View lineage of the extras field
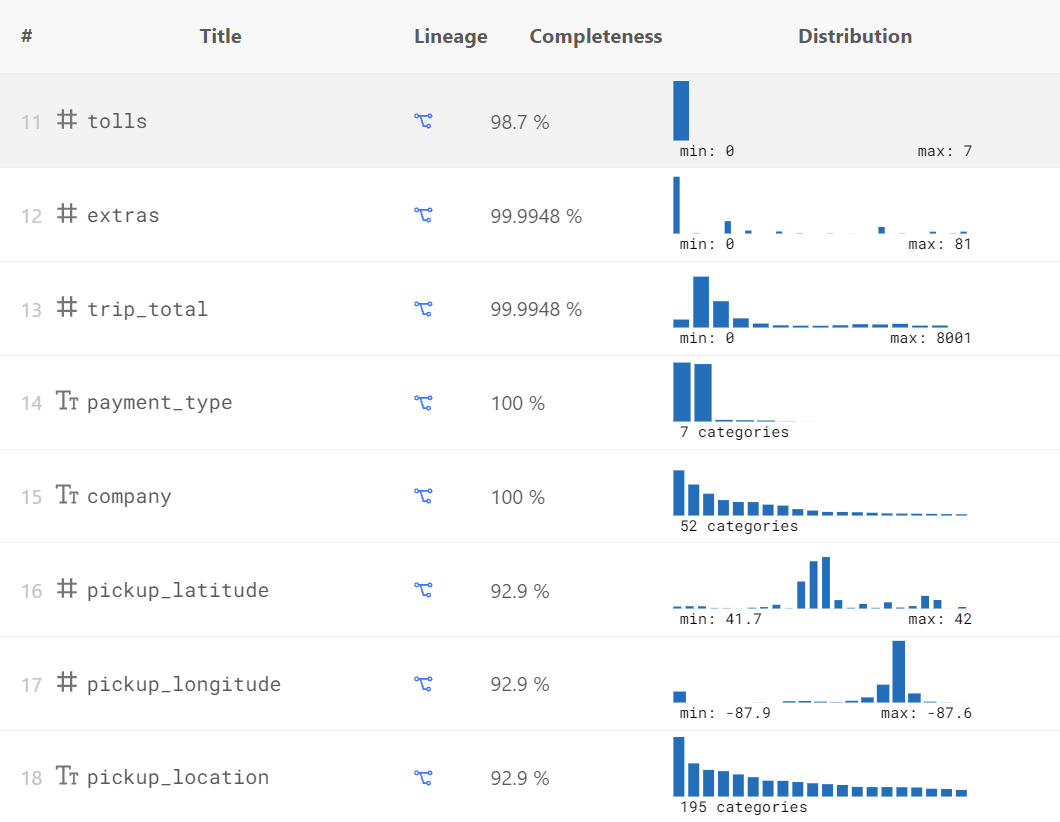 (x=423, y=215)
